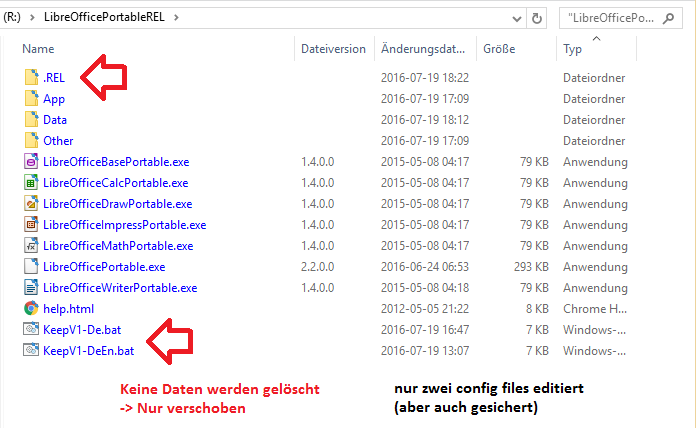This screenshot has height=428, width=696.
Task: Select LibreOfficePortable.exe file name
Action: coord(104,267)
